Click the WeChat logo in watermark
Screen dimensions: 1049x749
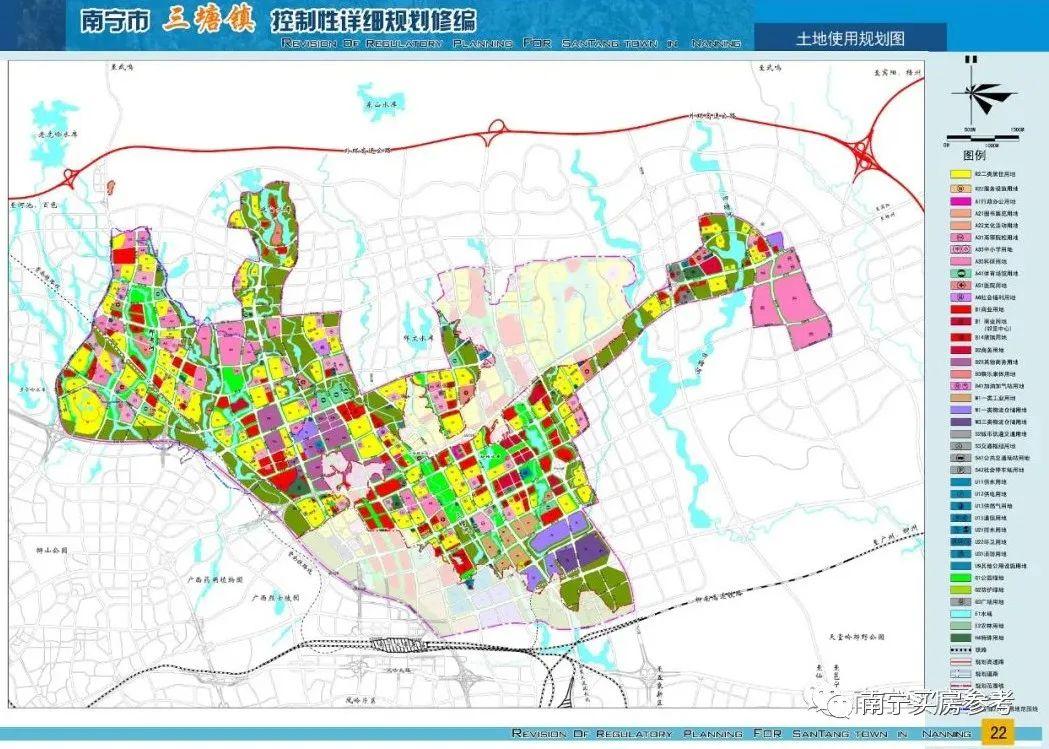pos(835,704)
